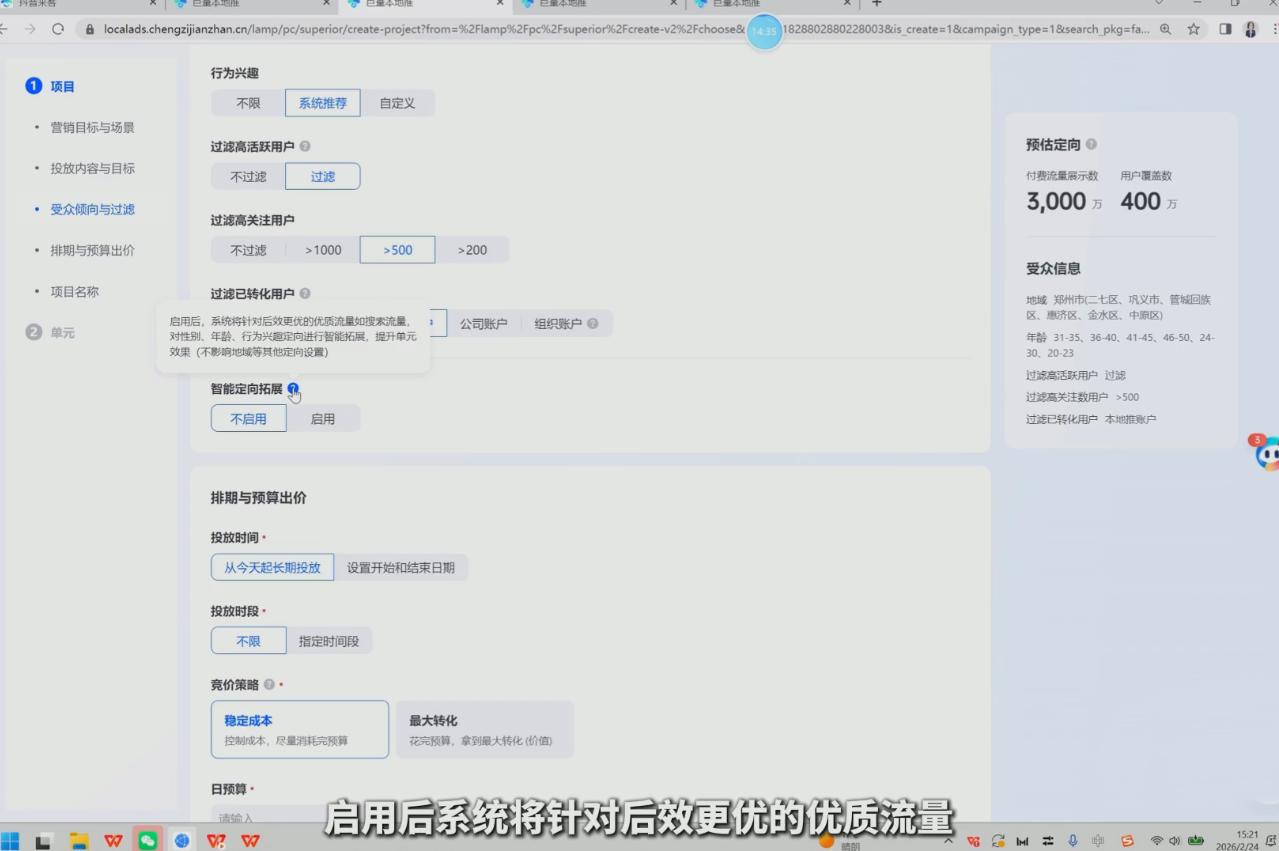
Task: Enable 启用 for 智能定向拓展
Action: 324,418
